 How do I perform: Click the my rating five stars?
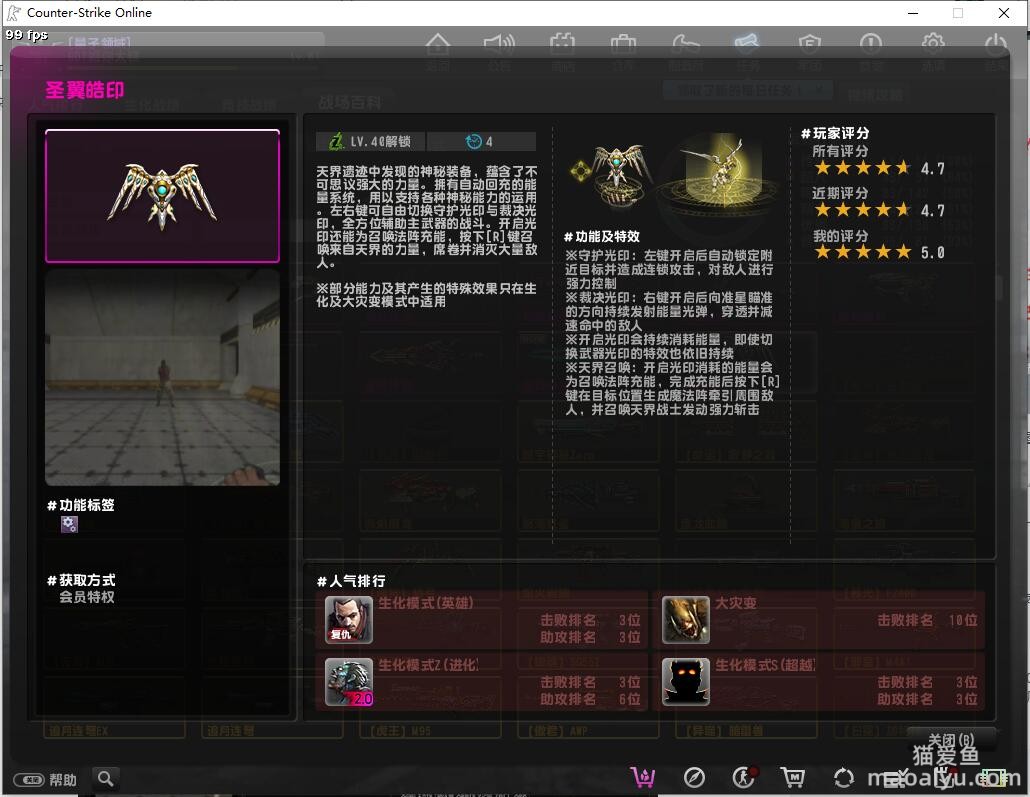pyautogui.click(x=863, y=252)
